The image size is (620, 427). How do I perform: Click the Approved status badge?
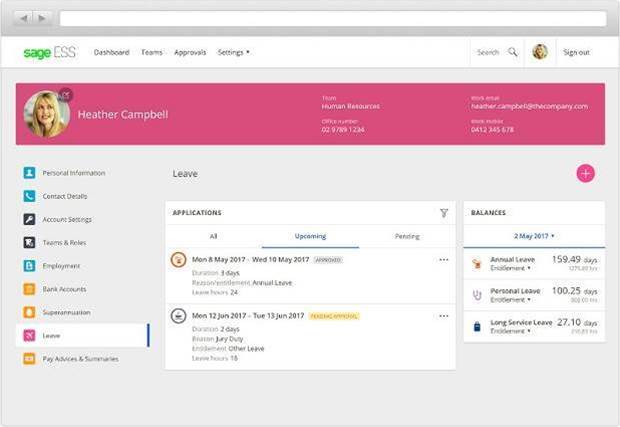point(328,260)
